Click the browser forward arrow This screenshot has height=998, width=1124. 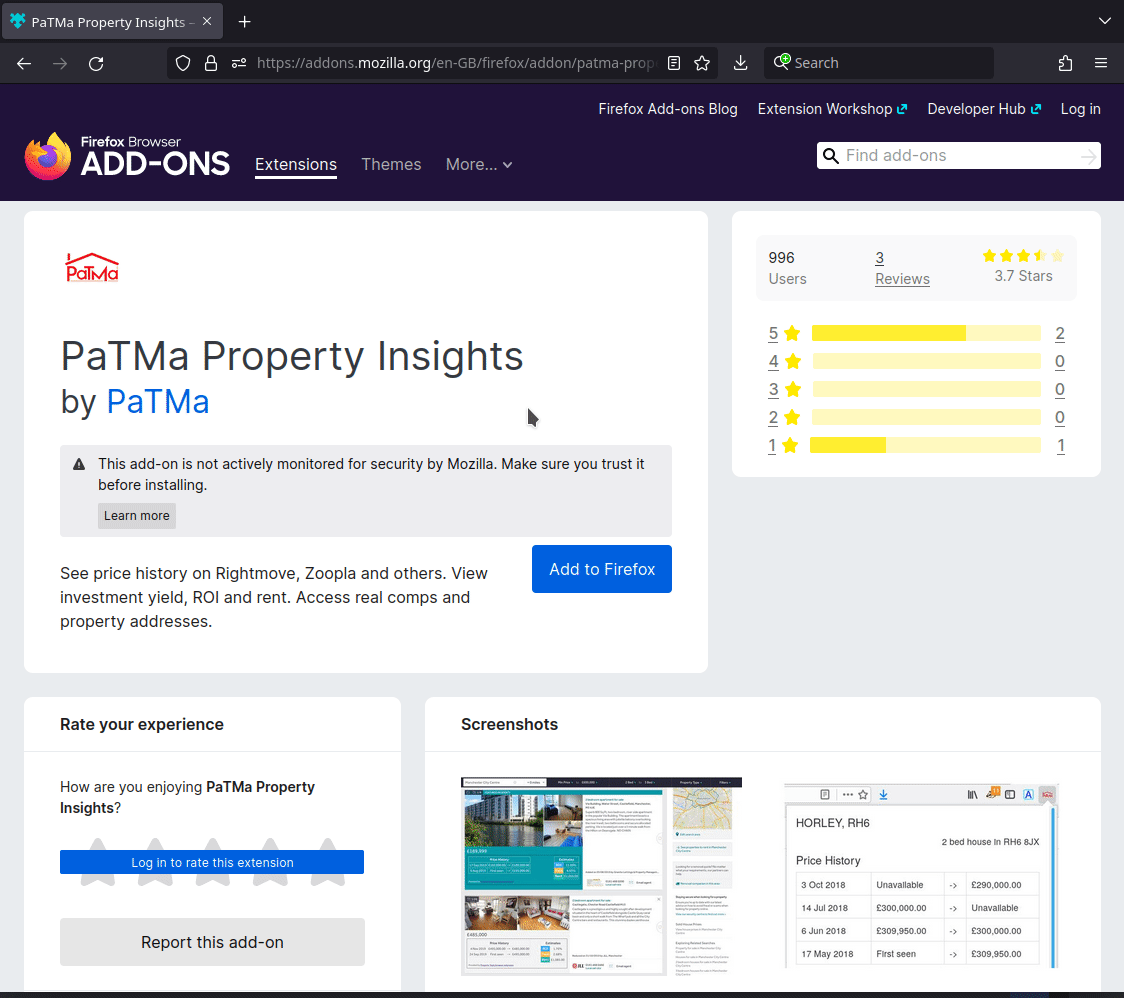[x=60, y=63]
